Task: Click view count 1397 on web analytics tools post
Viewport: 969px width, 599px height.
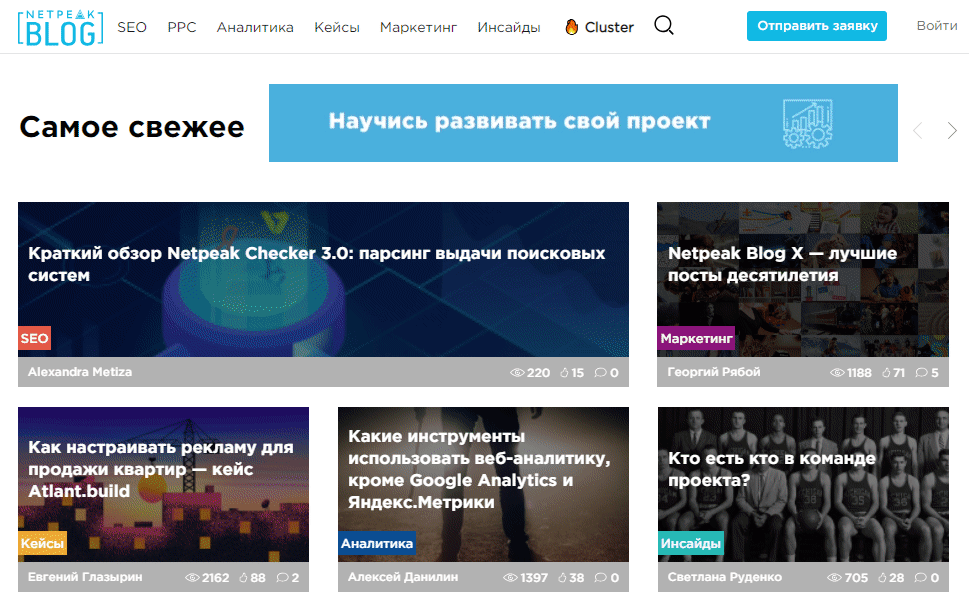Action: point(534,577)
